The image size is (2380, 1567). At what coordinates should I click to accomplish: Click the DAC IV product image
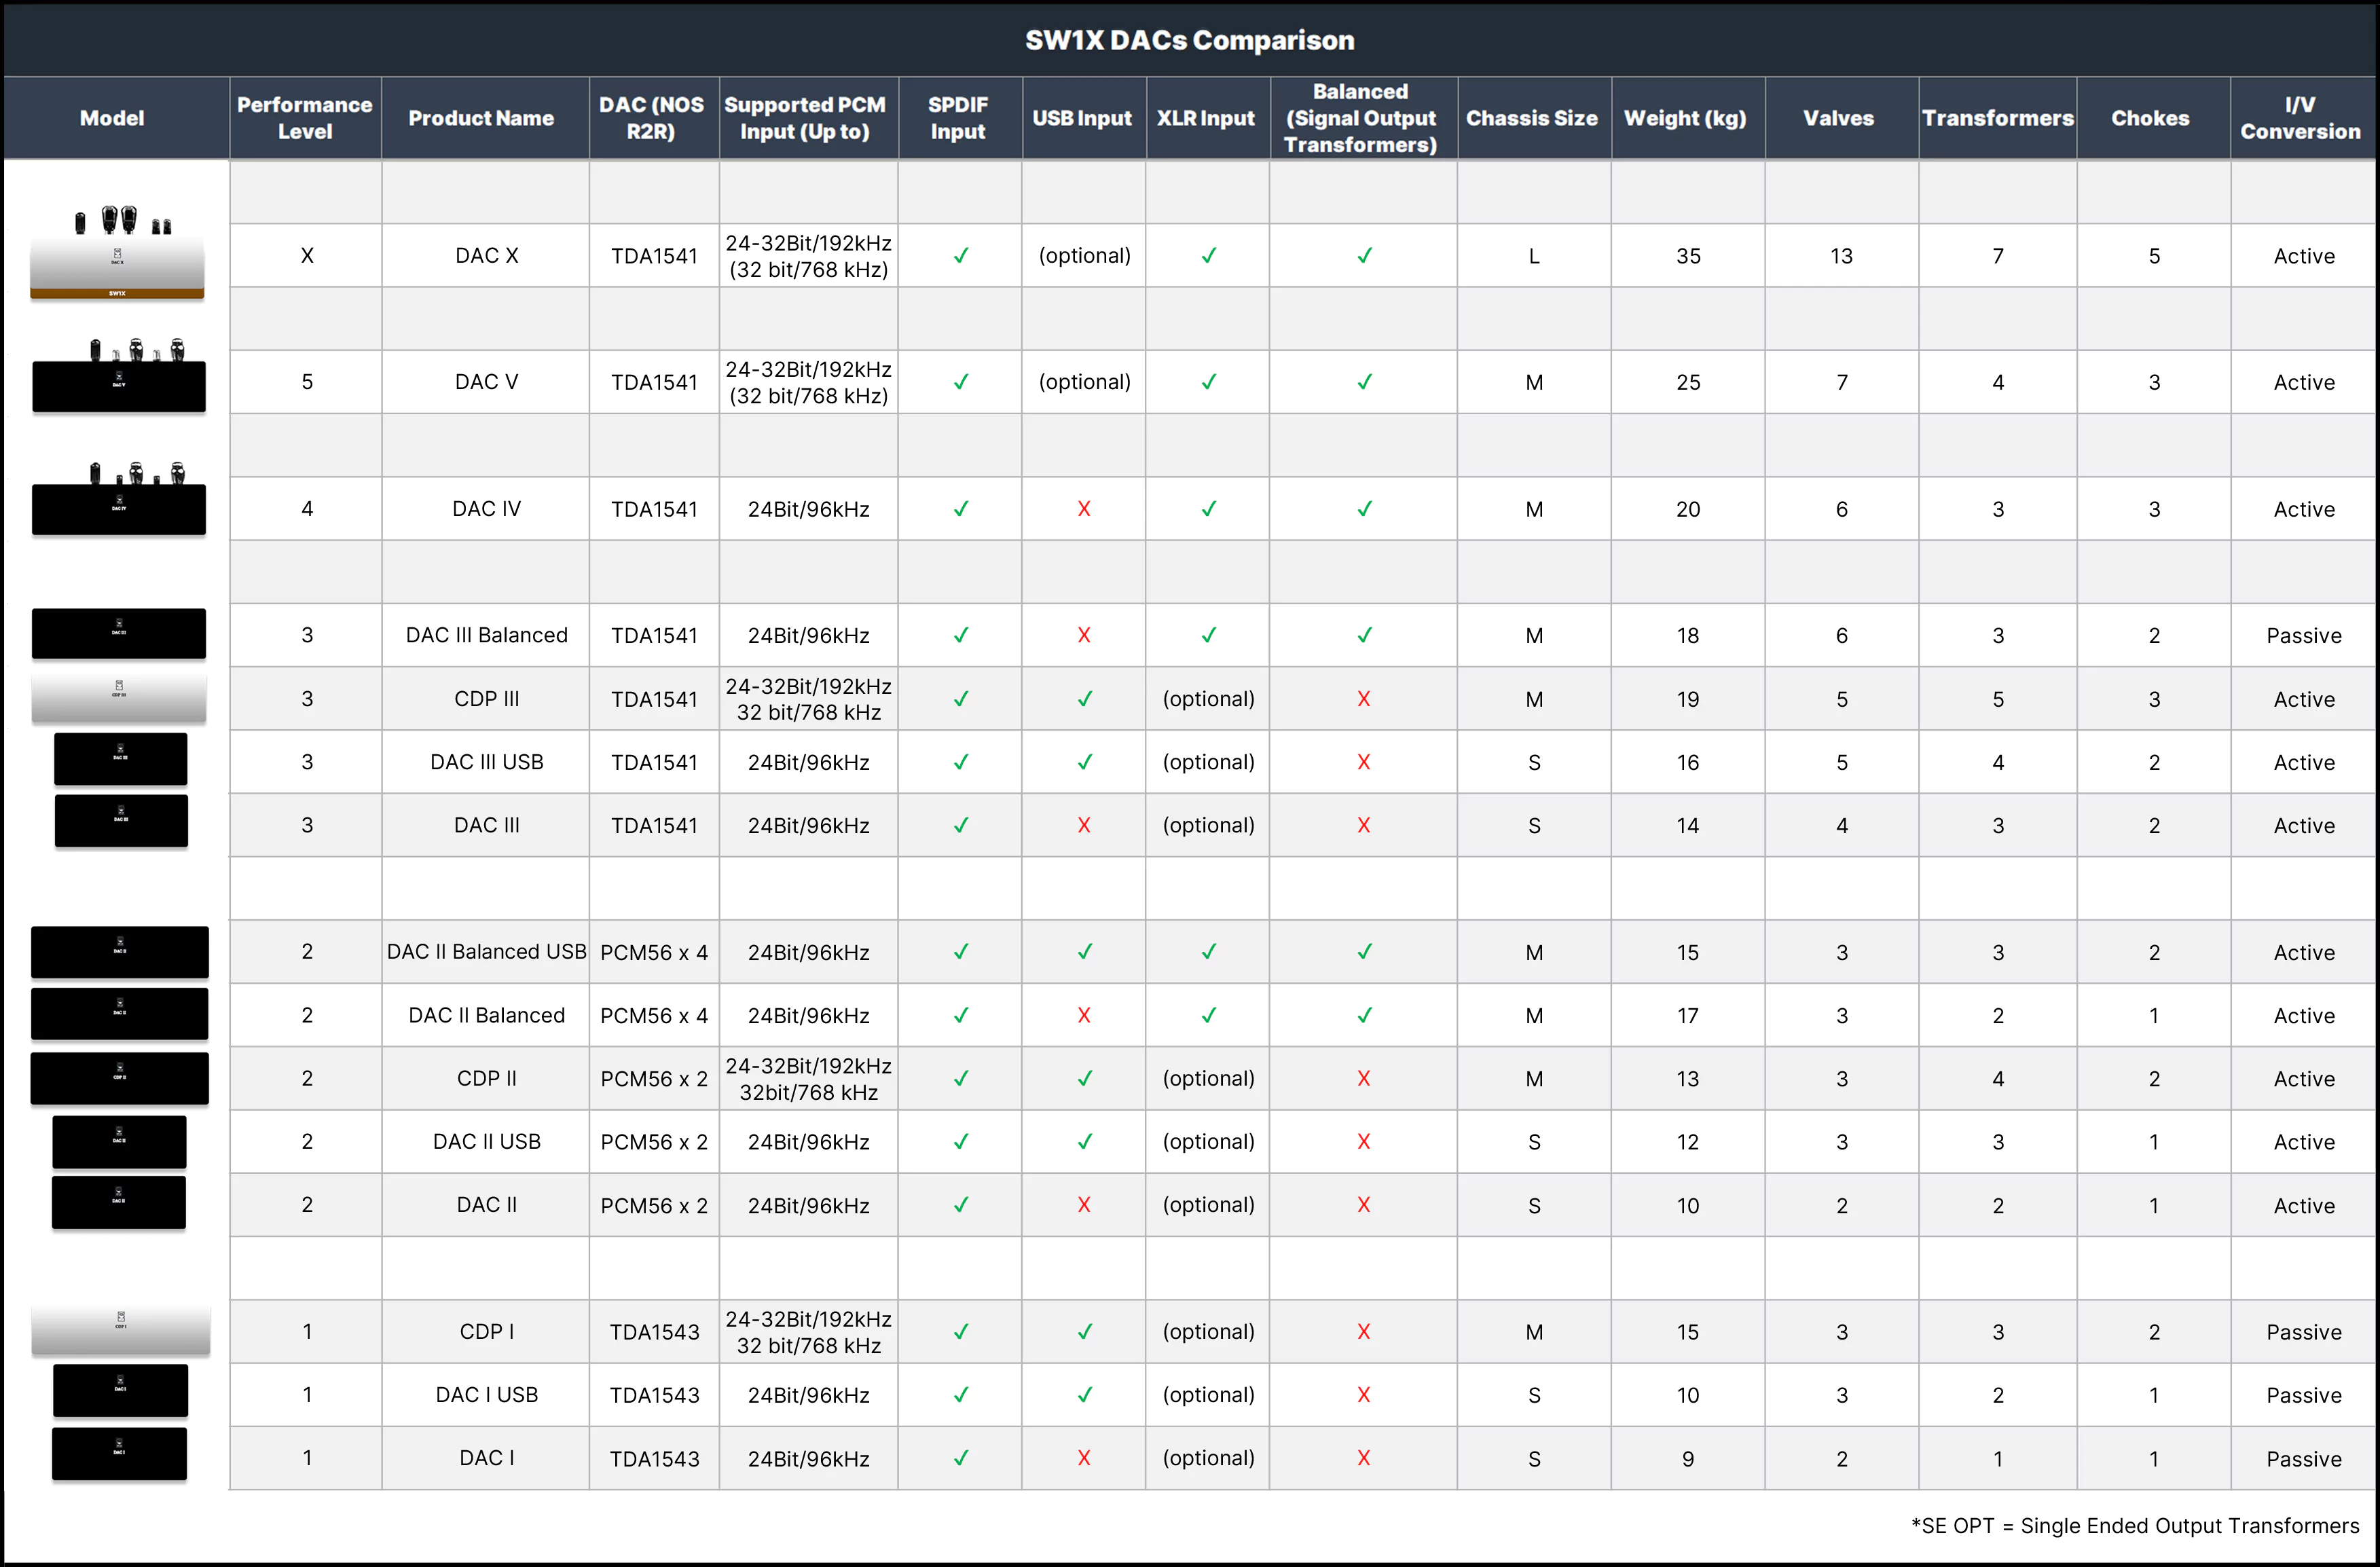(x=119, y=499)
